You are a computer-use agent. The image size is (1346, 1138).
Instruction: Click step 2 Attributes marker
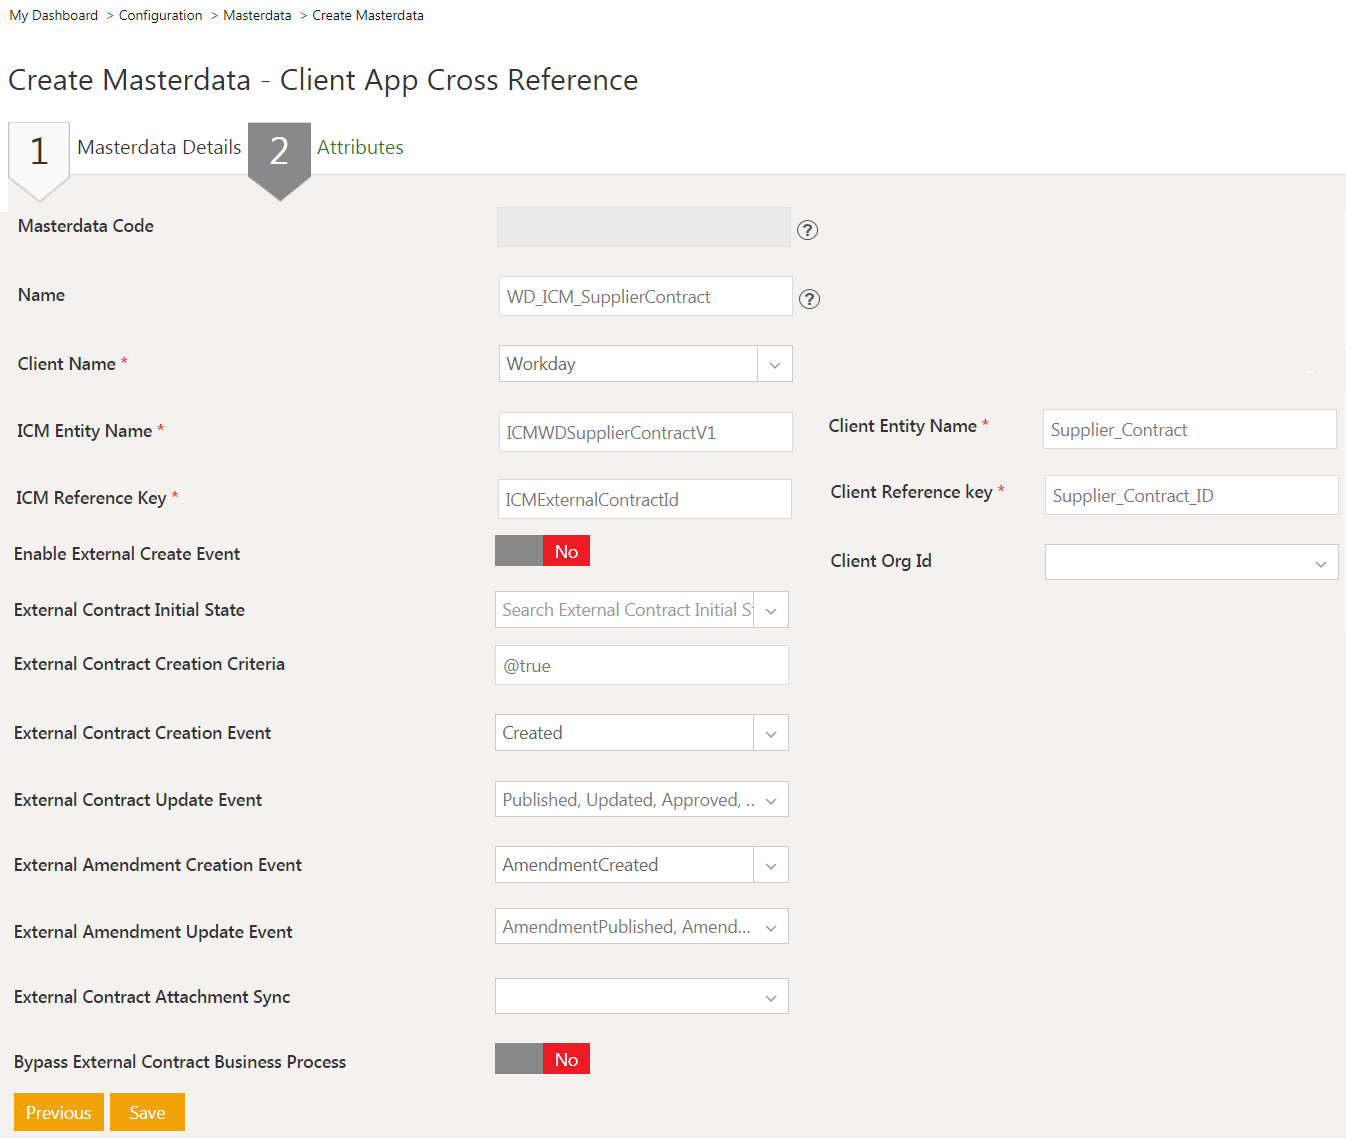point(279,152)
